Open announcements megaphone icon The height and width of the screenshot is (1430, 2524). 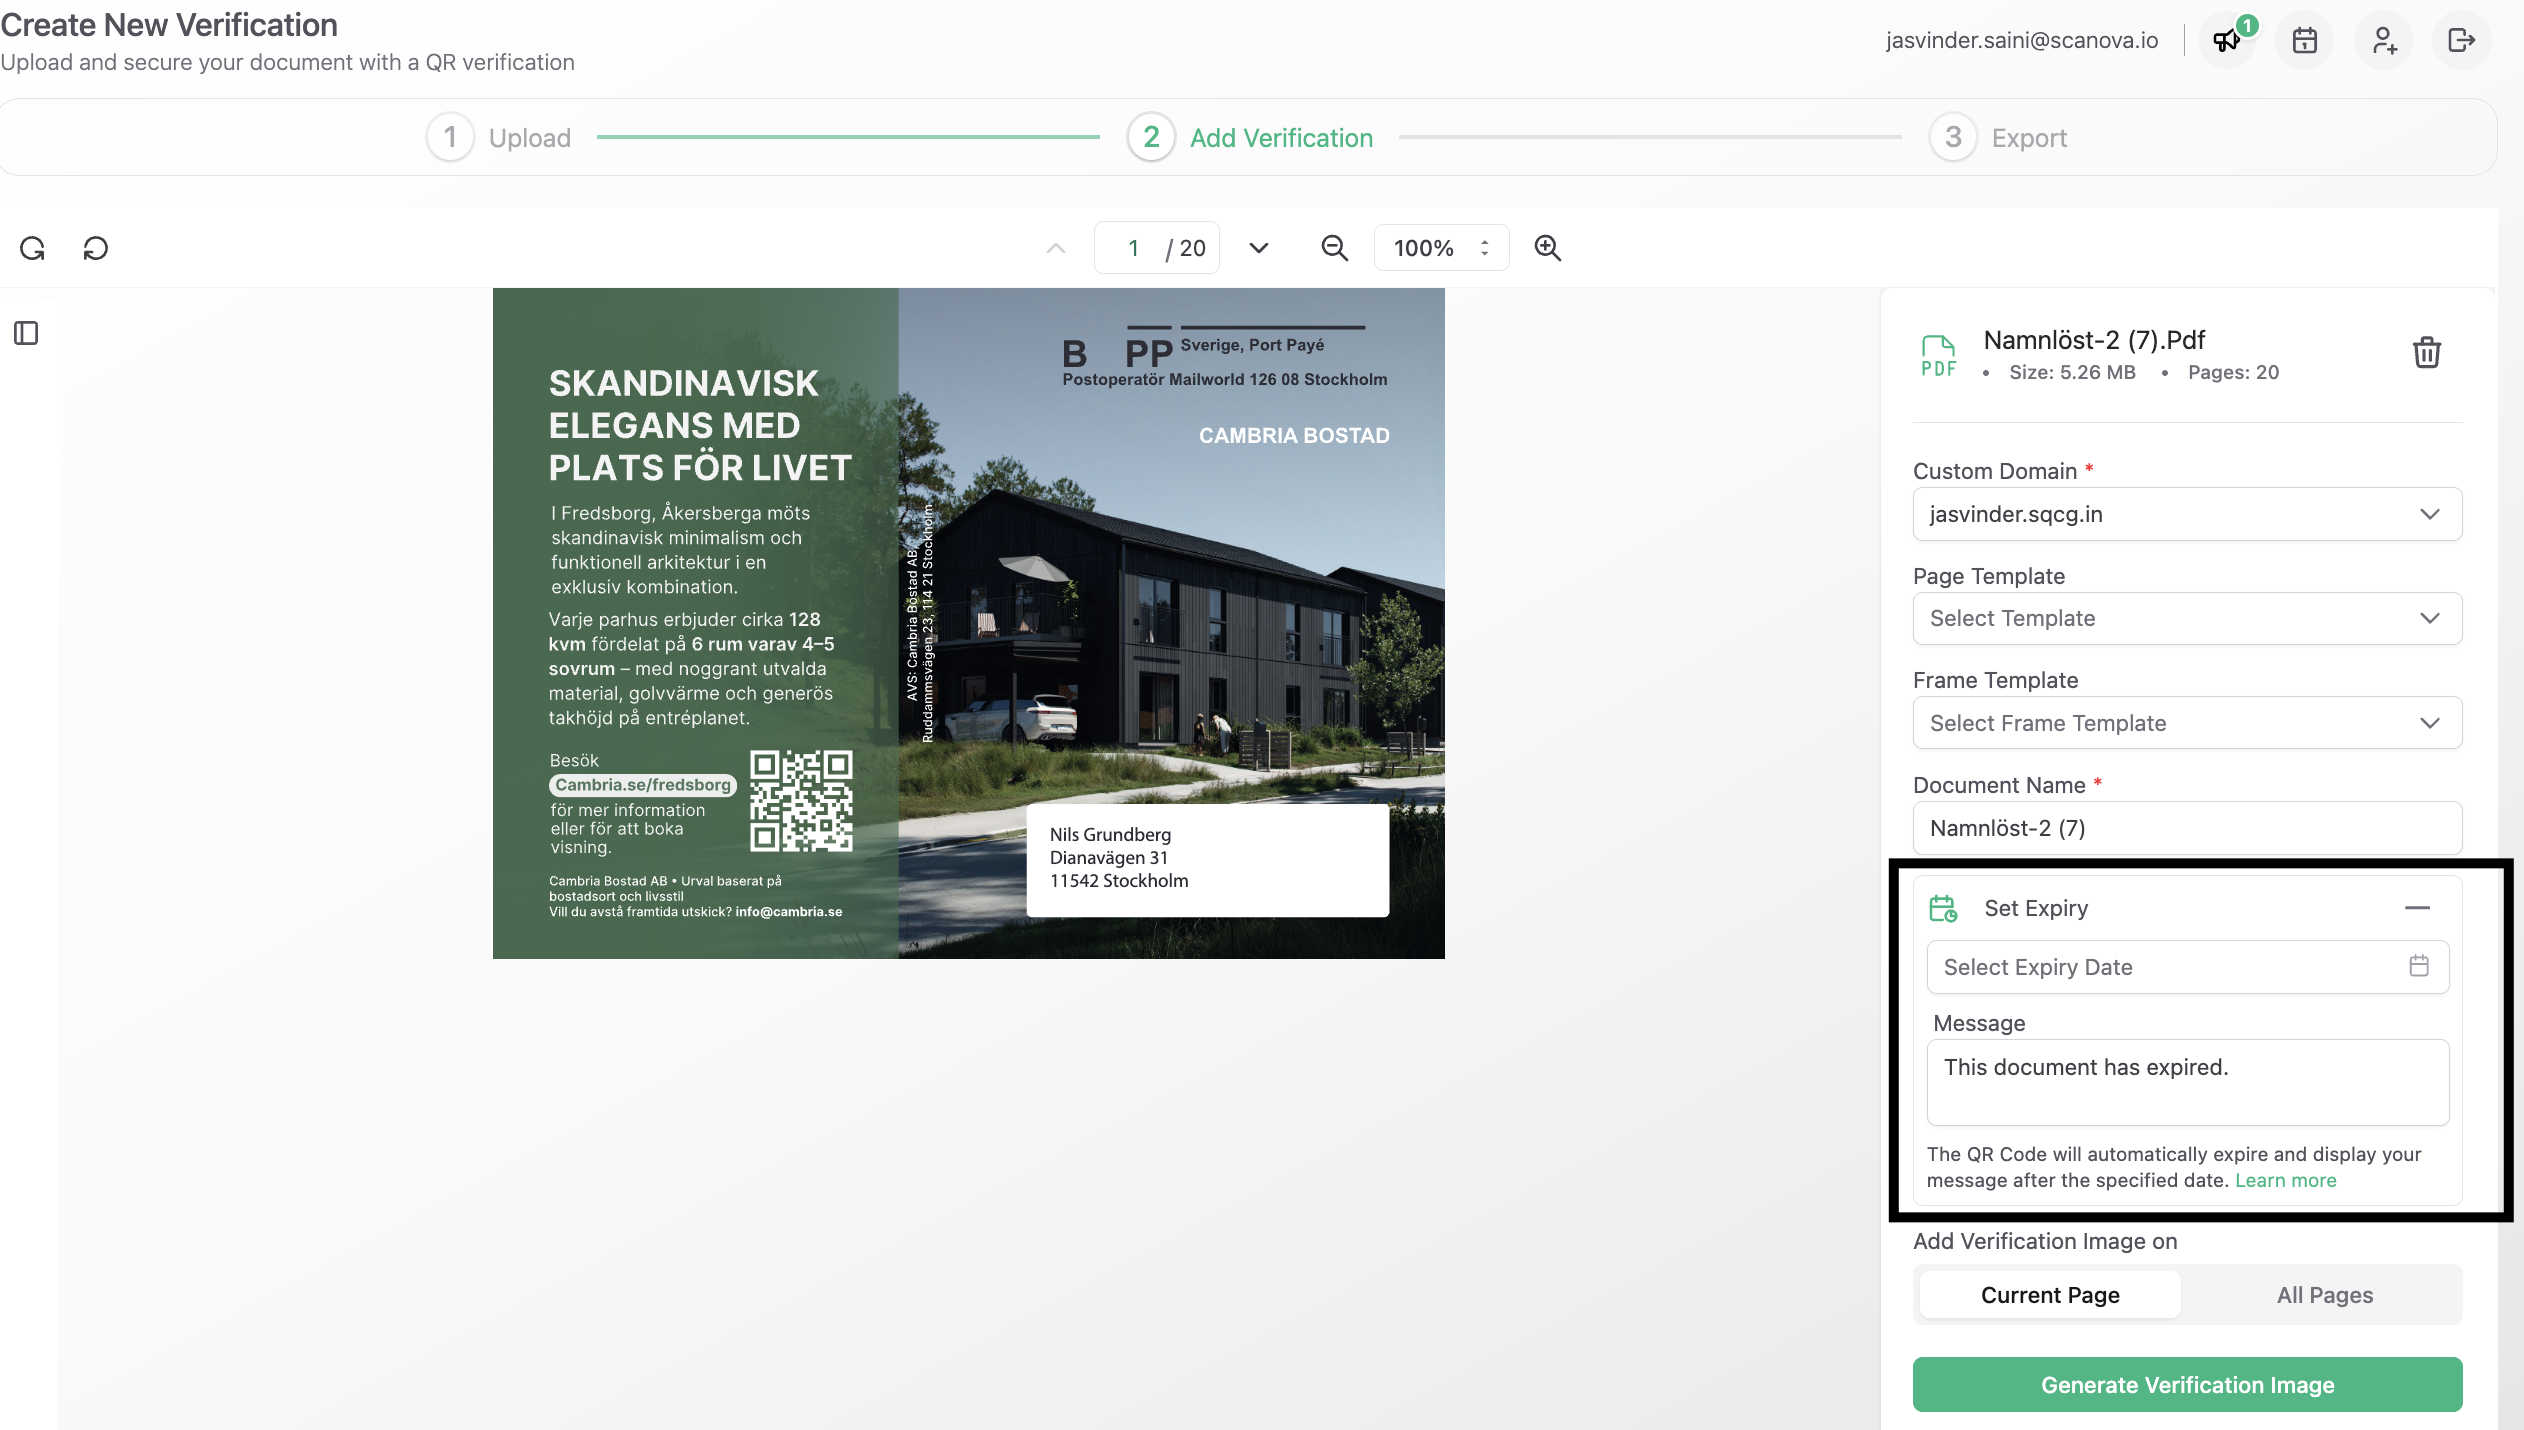click(x=2228, y=40)
